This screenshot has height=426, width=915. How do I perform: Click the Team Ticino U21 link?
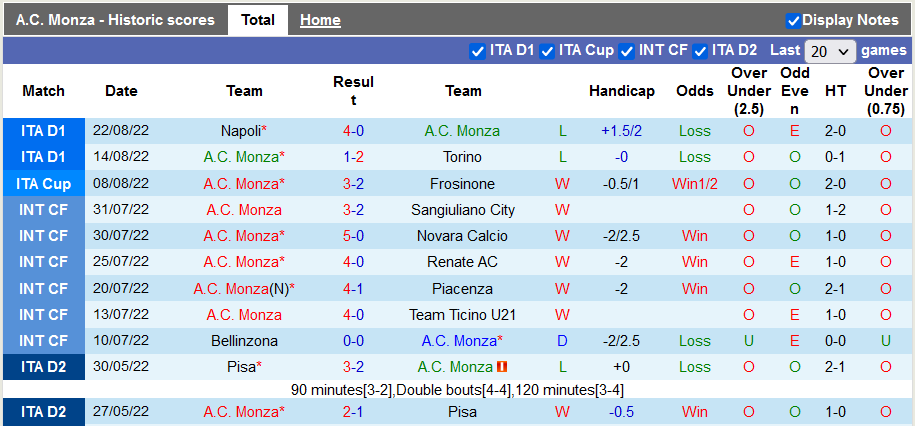(x=463, y=315)
